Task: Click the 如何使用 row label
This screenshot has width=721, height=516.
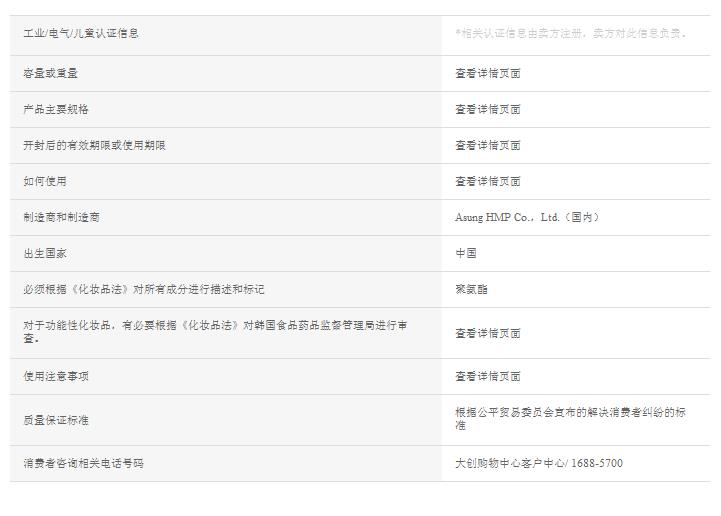Action: pos(45,181)
